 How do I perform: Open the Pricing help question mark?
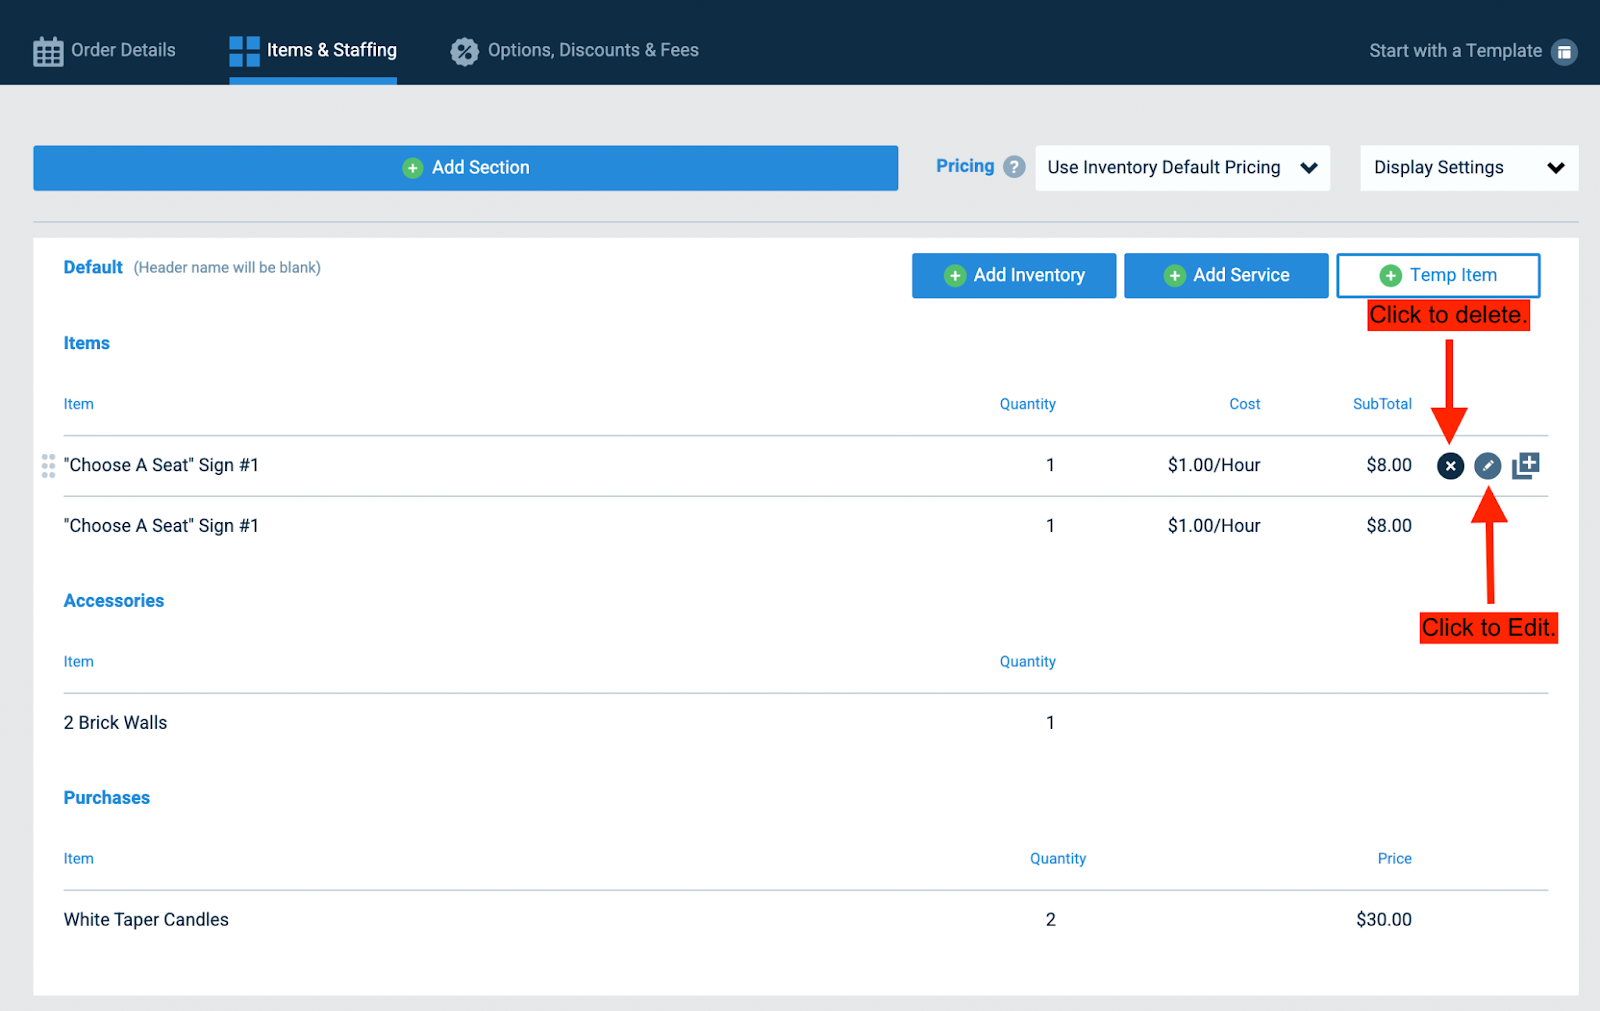tap(1013, 167)
